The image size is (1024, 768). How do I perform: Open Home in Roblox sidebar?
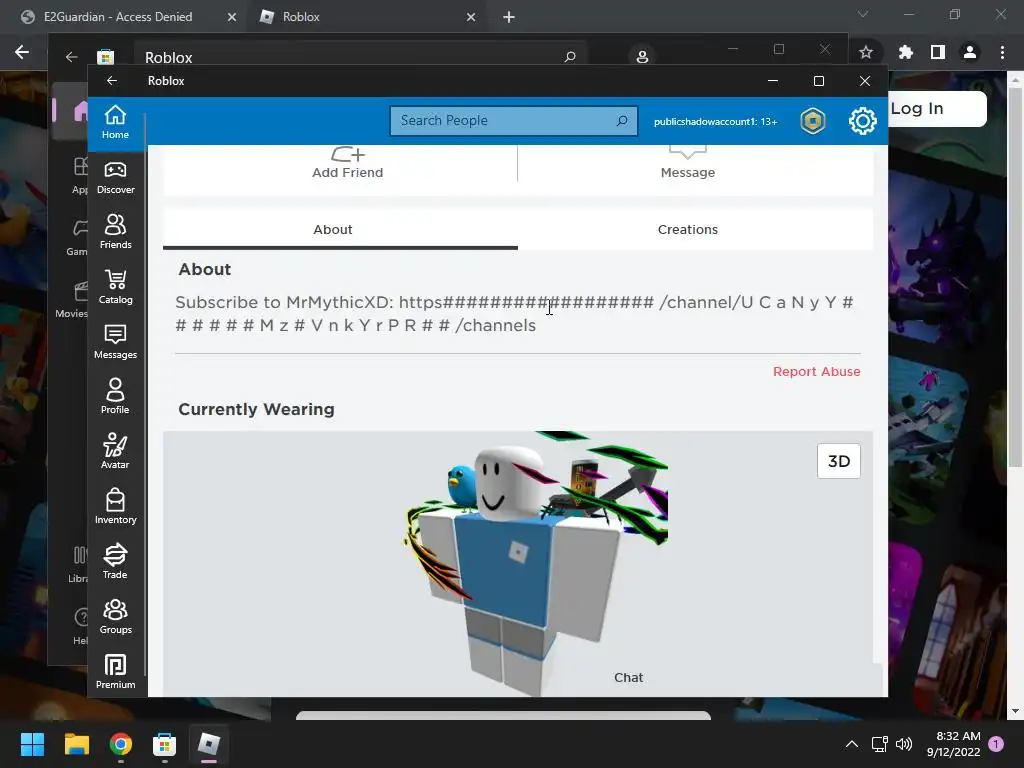click(115, 122)
